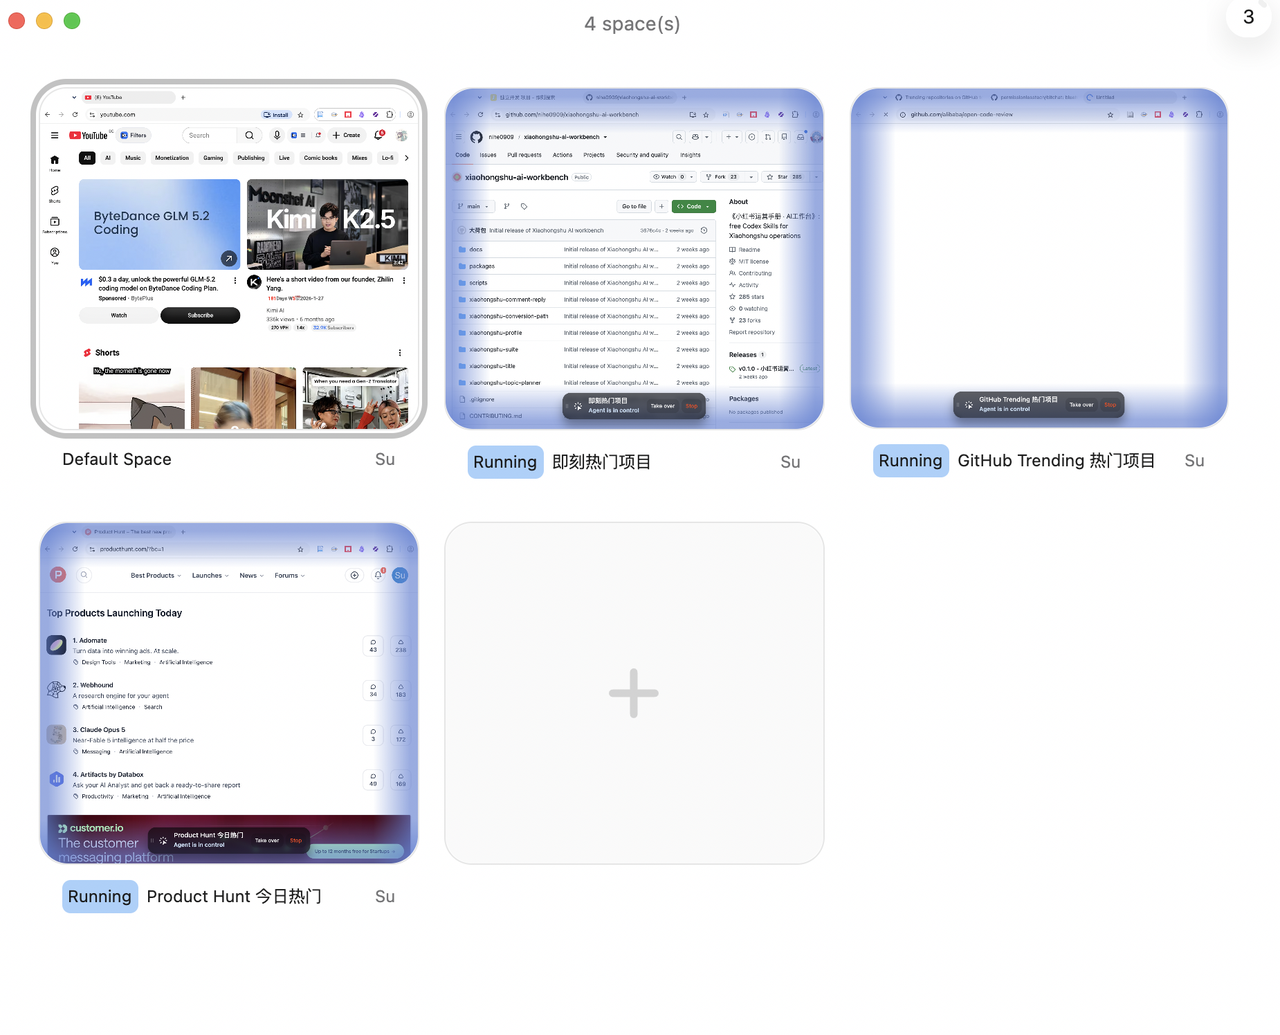The height and width of the screenshot is (1035, 1280).
Task: Activate YouTube voice search microphone
Action: 277,135
